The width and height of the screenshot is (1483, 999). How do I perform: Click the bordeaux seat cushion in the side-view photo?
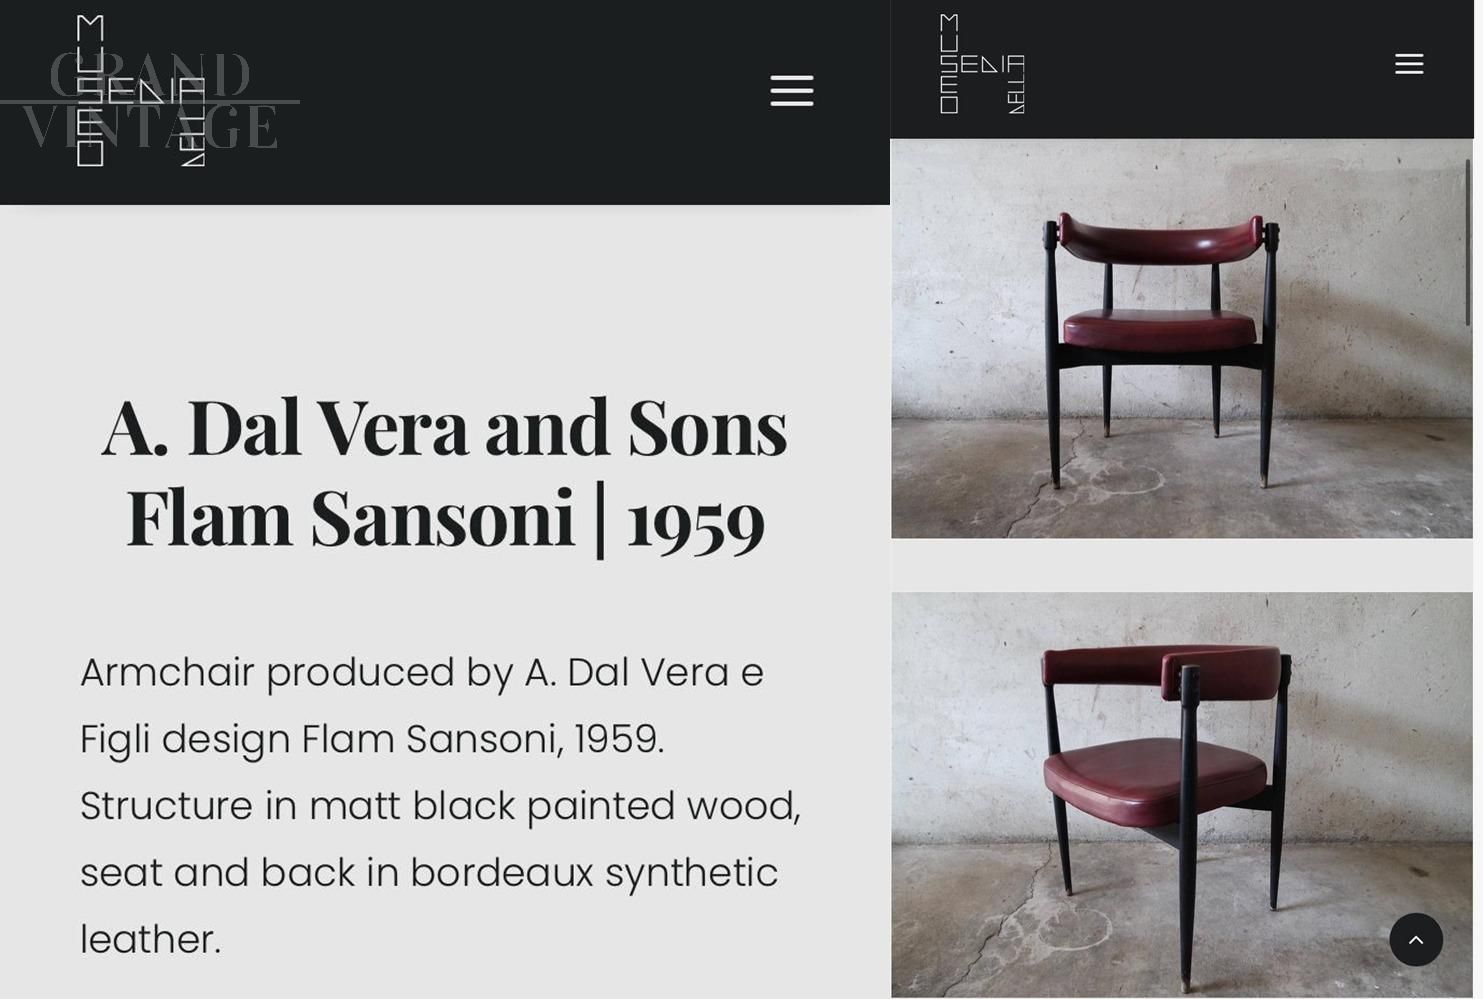pos(1130,779)
